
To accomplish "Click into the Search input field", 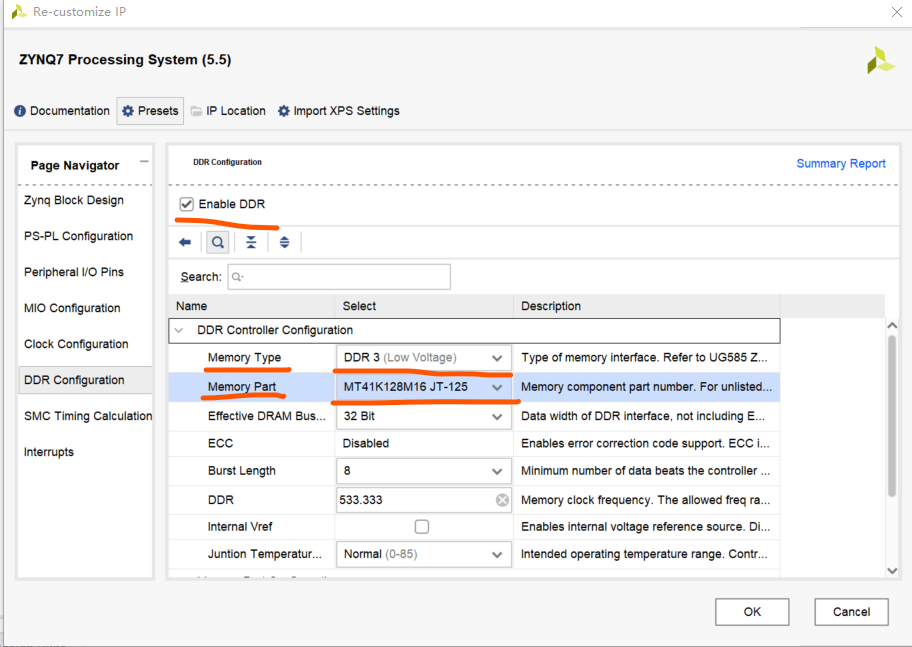I will (340, 277).
